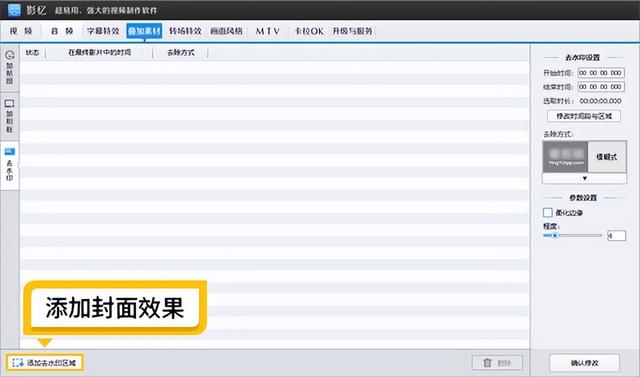Click the 去除方式 column header
This screenshot has width=640, height=377.
(181, 52)
